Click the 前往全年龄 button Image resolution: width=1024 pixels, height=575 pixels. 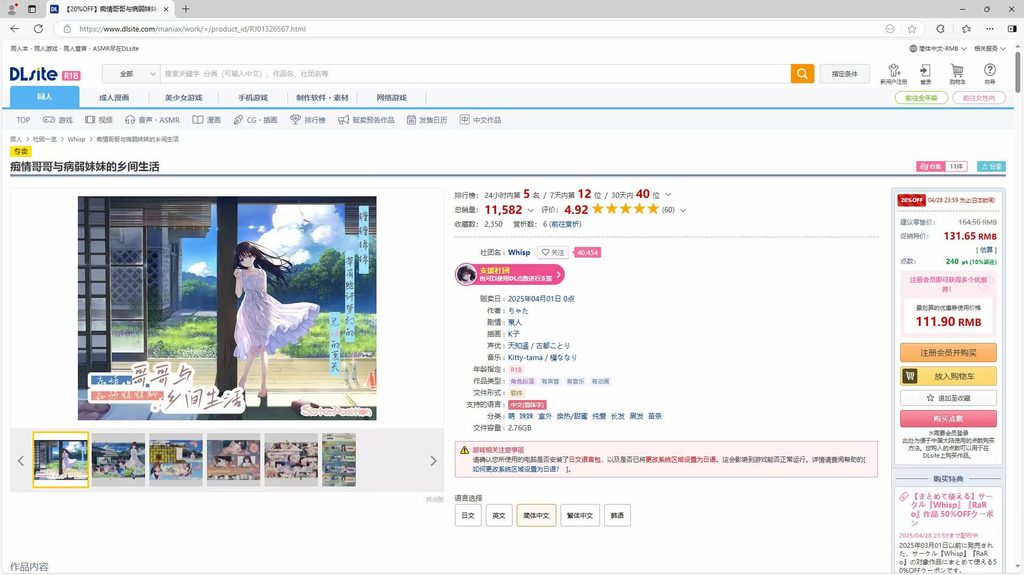click(x=921, y=98)
